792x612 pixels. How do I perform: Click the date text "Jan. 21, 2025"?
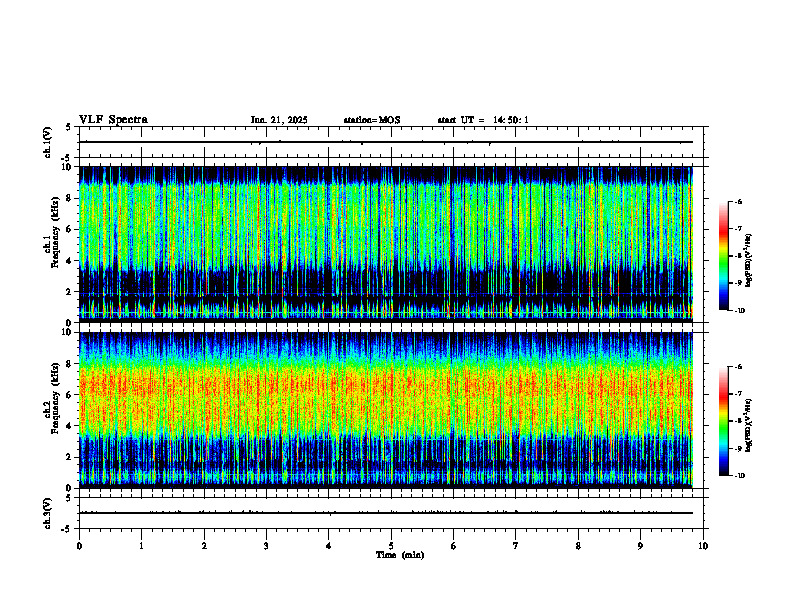[x=279, y=120]
